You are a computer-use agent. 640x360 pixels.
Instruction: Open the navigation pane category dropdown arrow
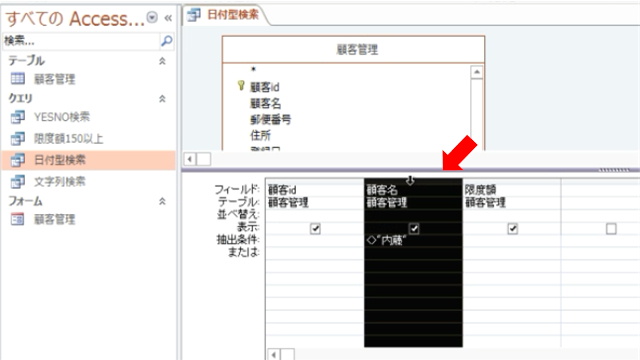click(x=152, y=18)
